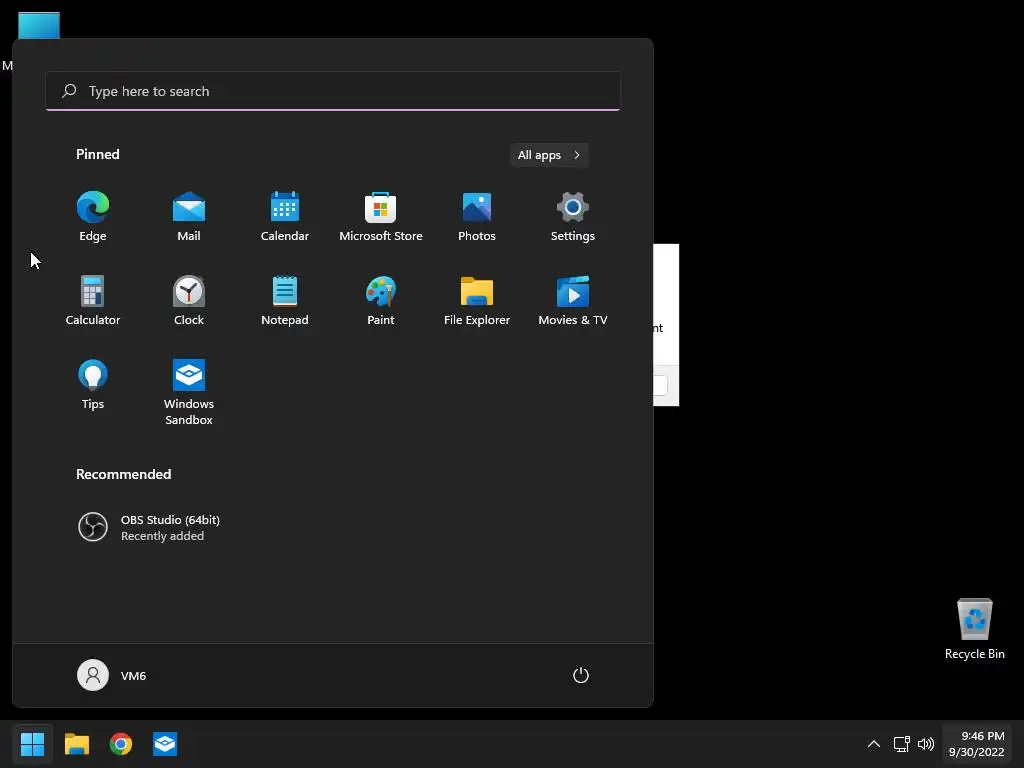This screenshot has height=768, width=1024.
Task: Open the Calculator app
Action: 93,300
